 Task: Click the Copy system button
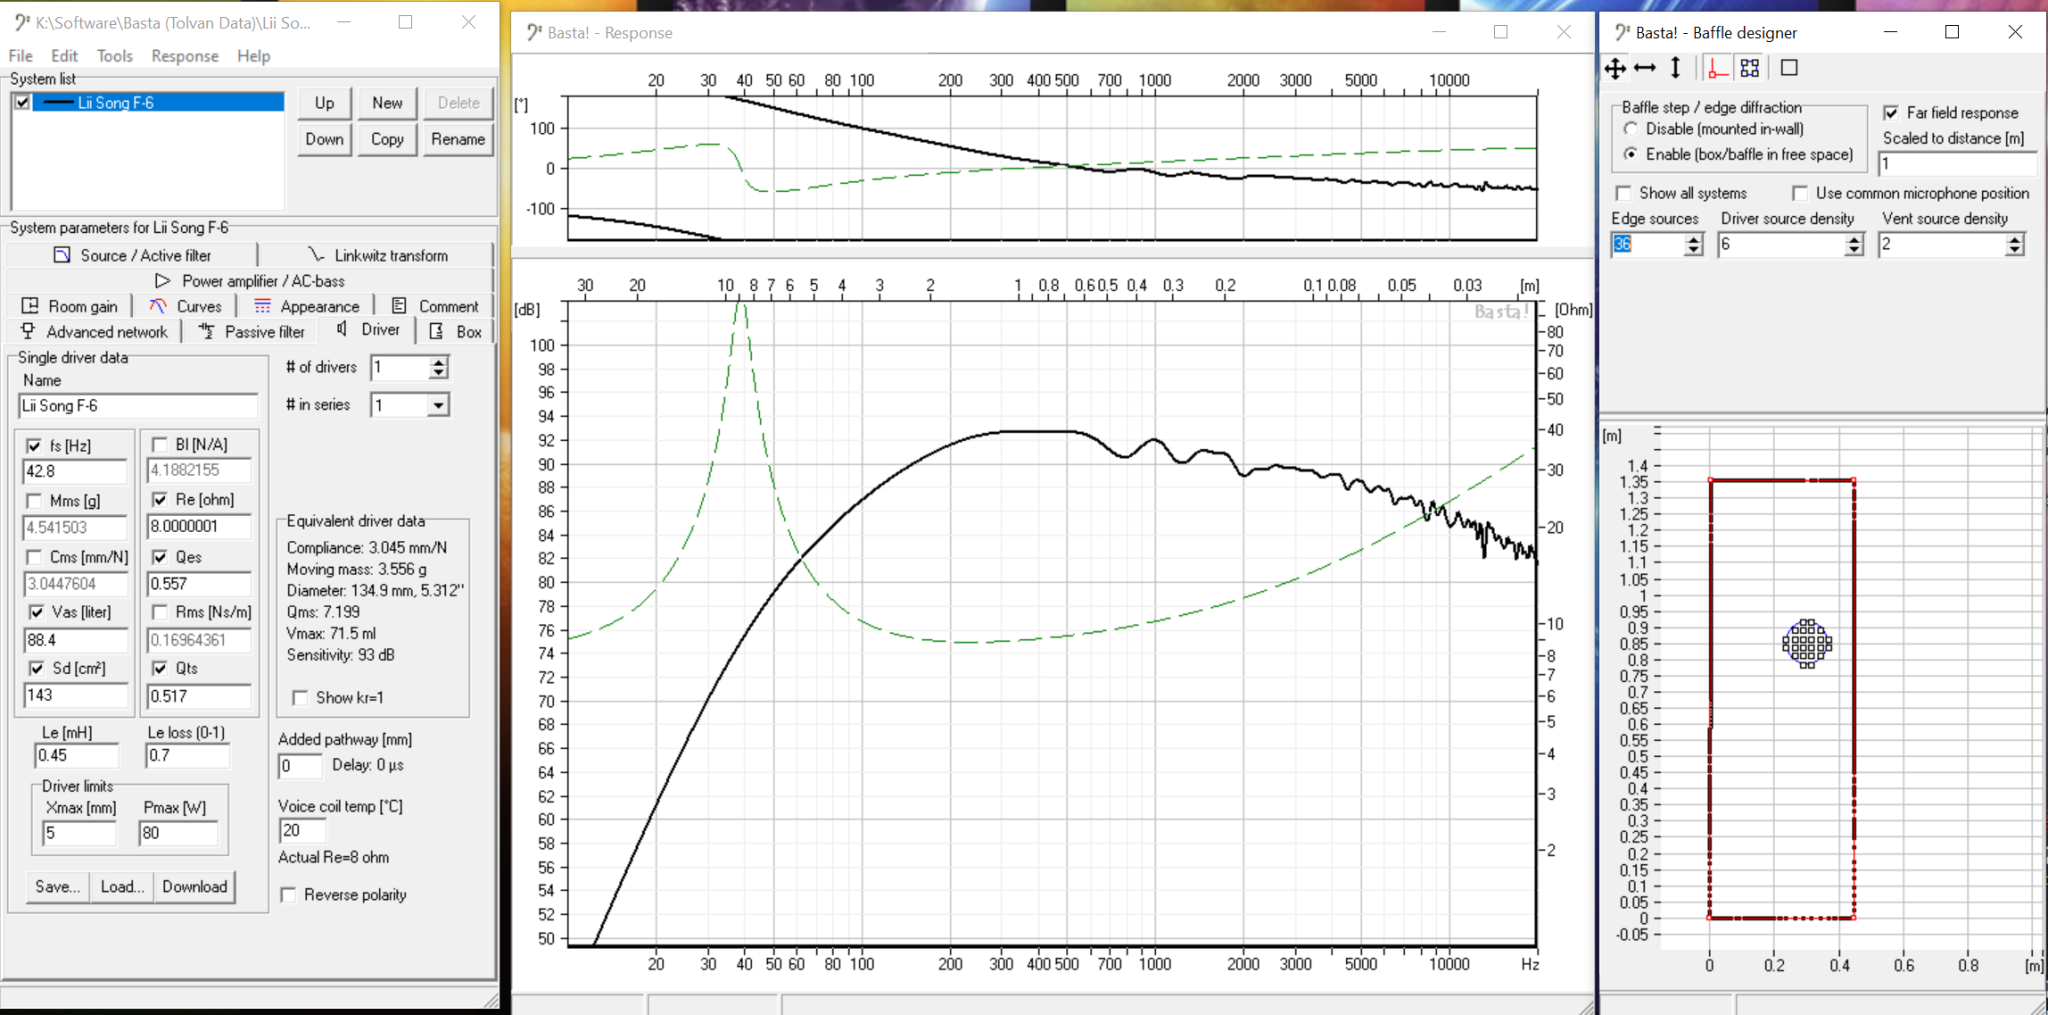387,139
